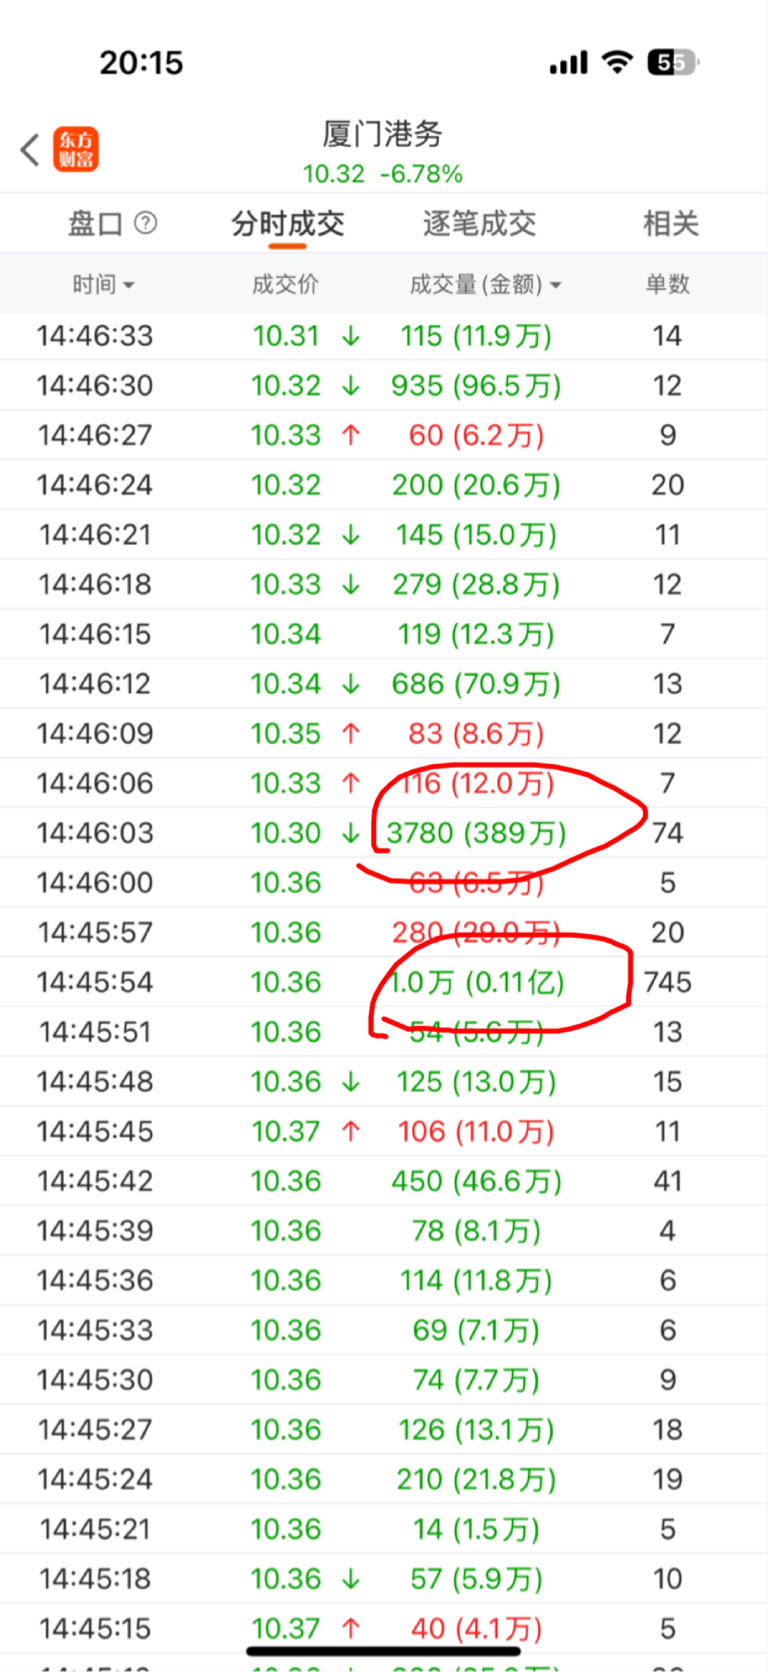Image resolution: width=768 pixels, height=1672 pixels.
Task: Tap the red up arrow at 14:46:27
Action: [x=351, y=435]
